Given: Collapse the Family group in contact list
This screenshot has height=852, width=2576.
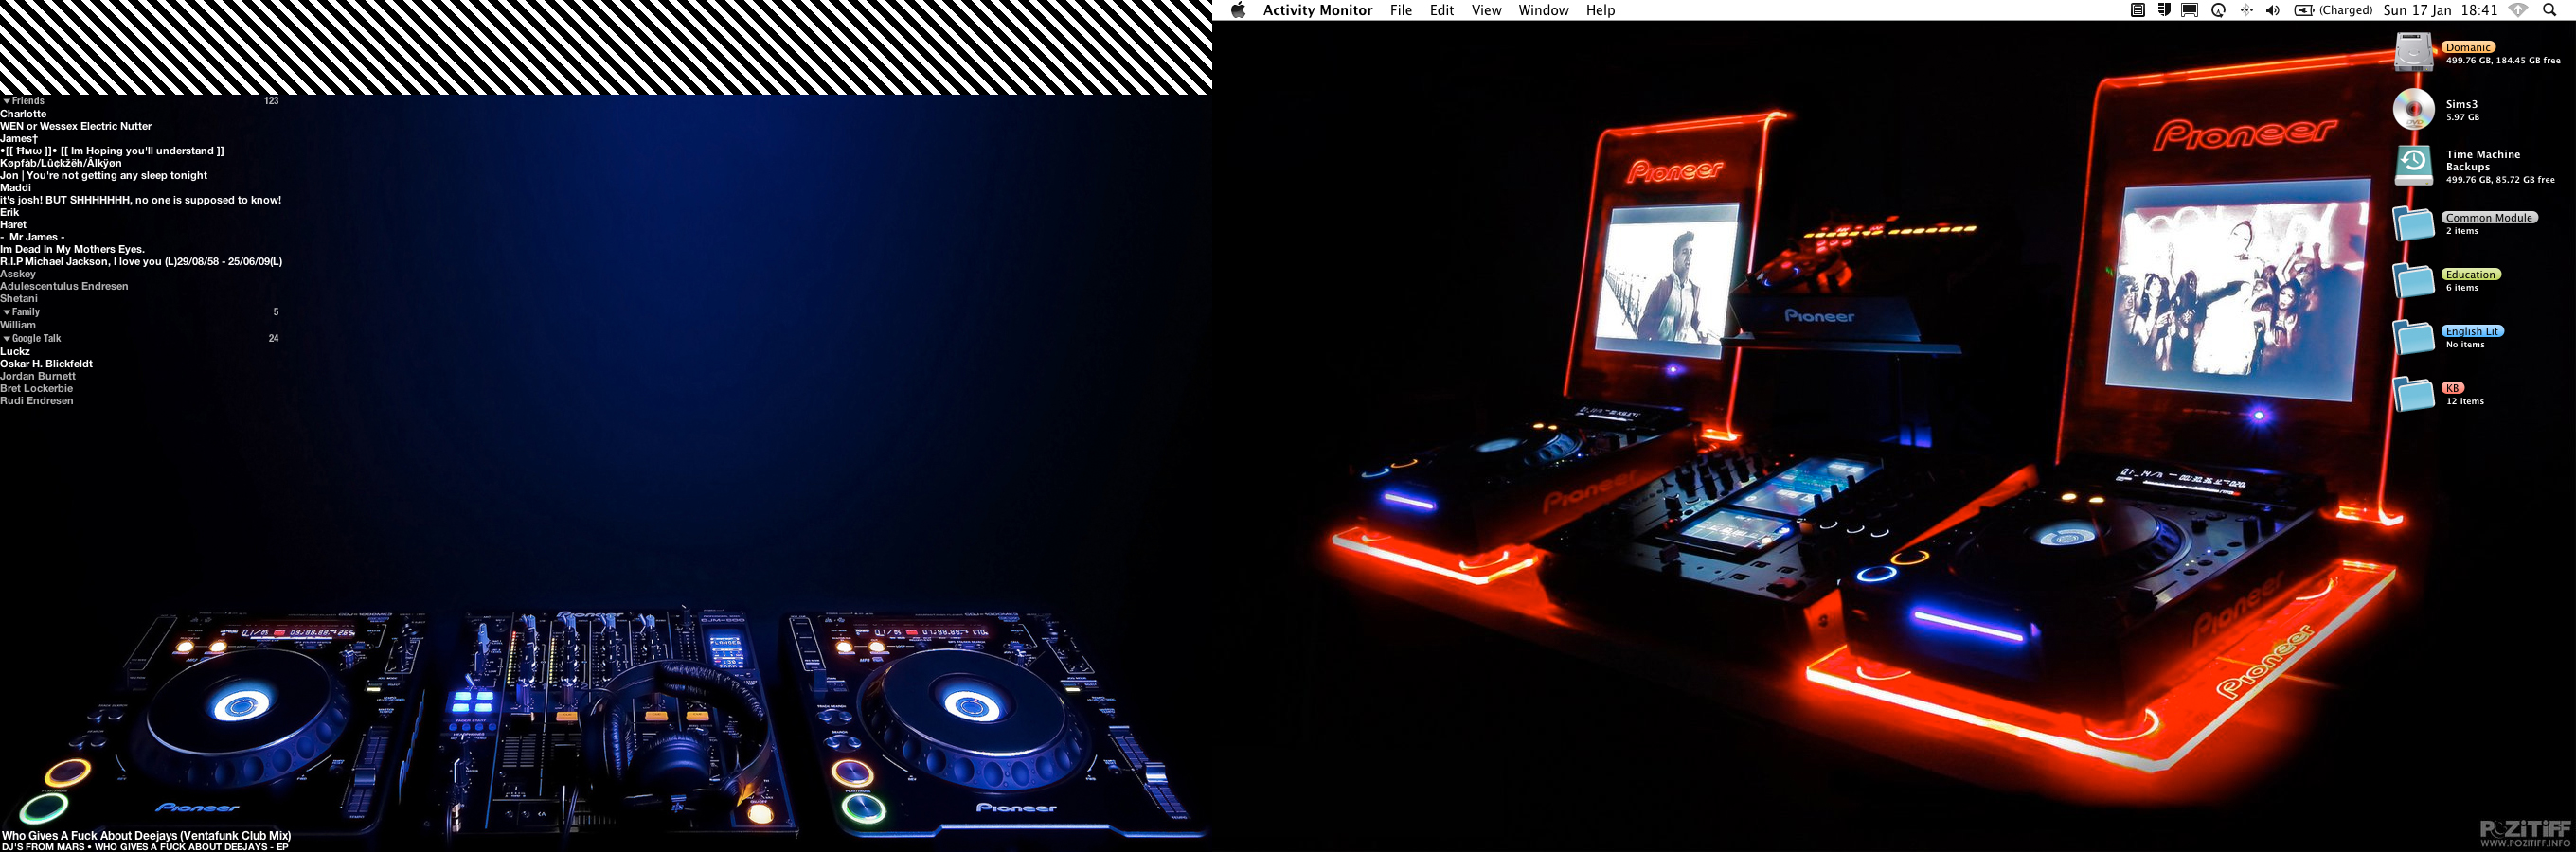Looking at the screenshot, I should coord(7,312).
